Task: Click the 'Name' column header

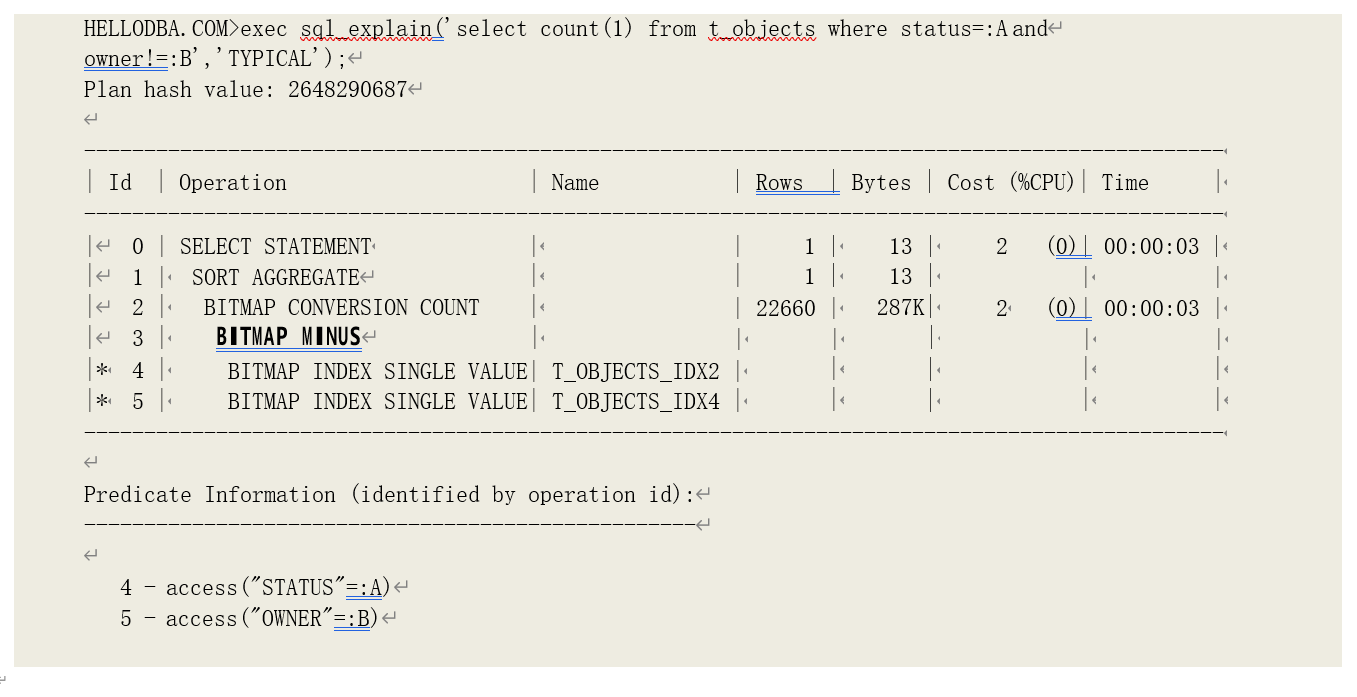Action: [x=575, y=182]
